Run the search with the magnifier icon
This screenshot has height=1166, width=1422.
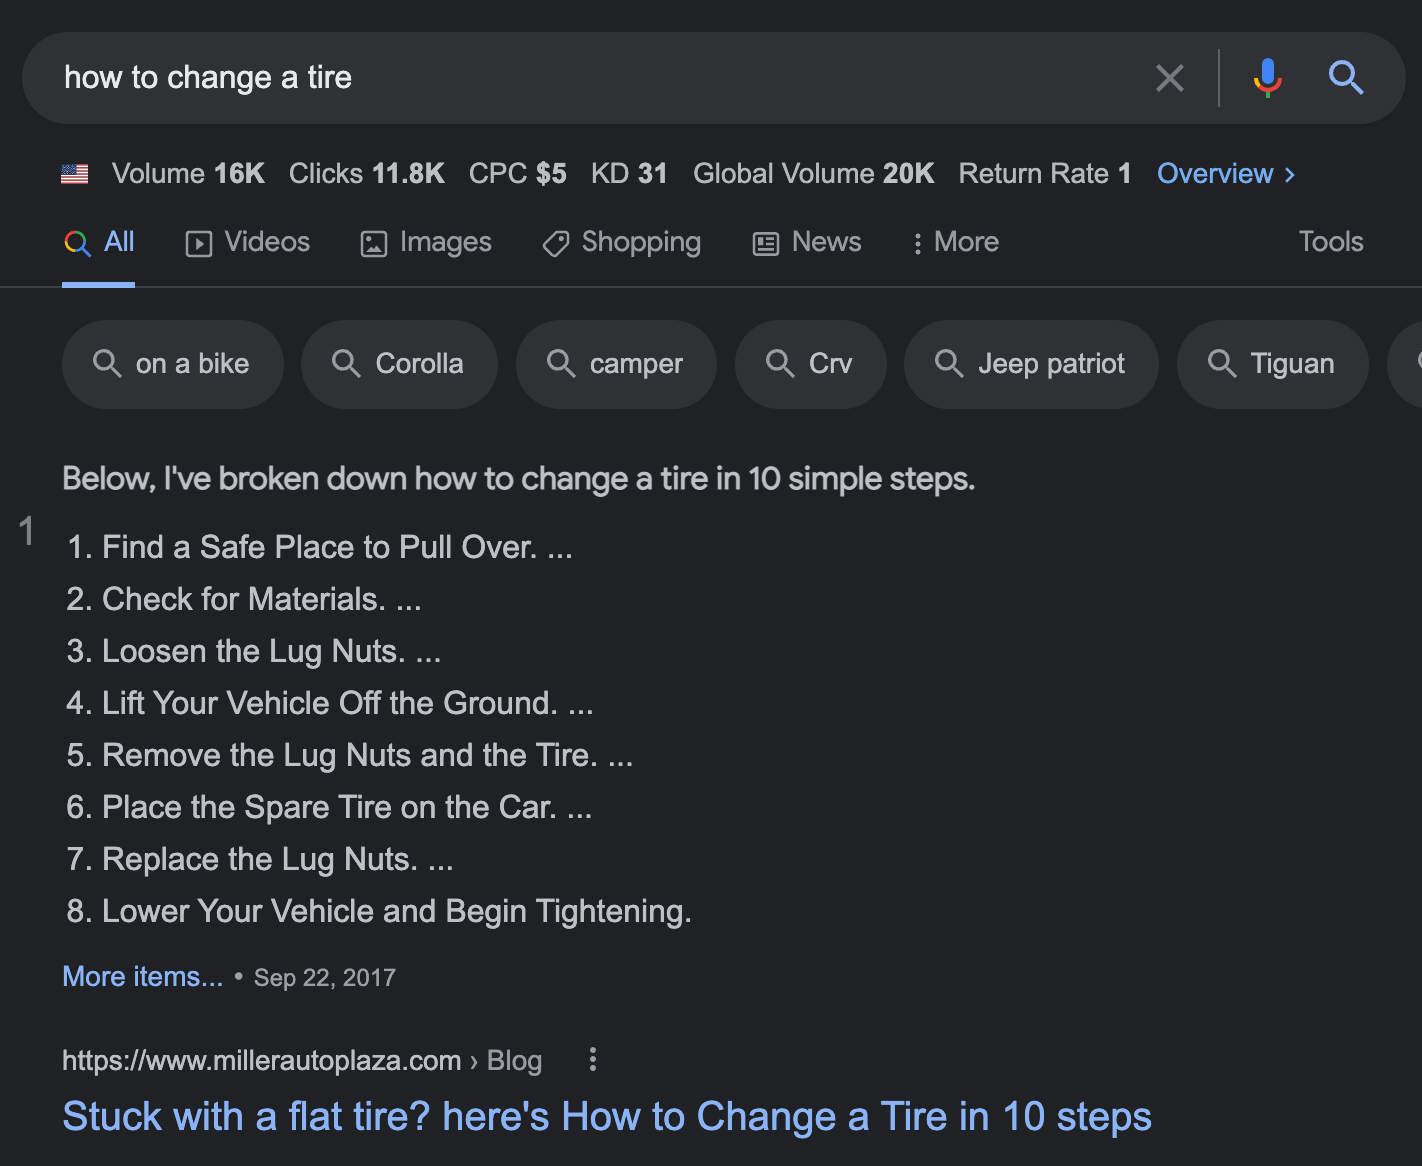pos(1345,77)
